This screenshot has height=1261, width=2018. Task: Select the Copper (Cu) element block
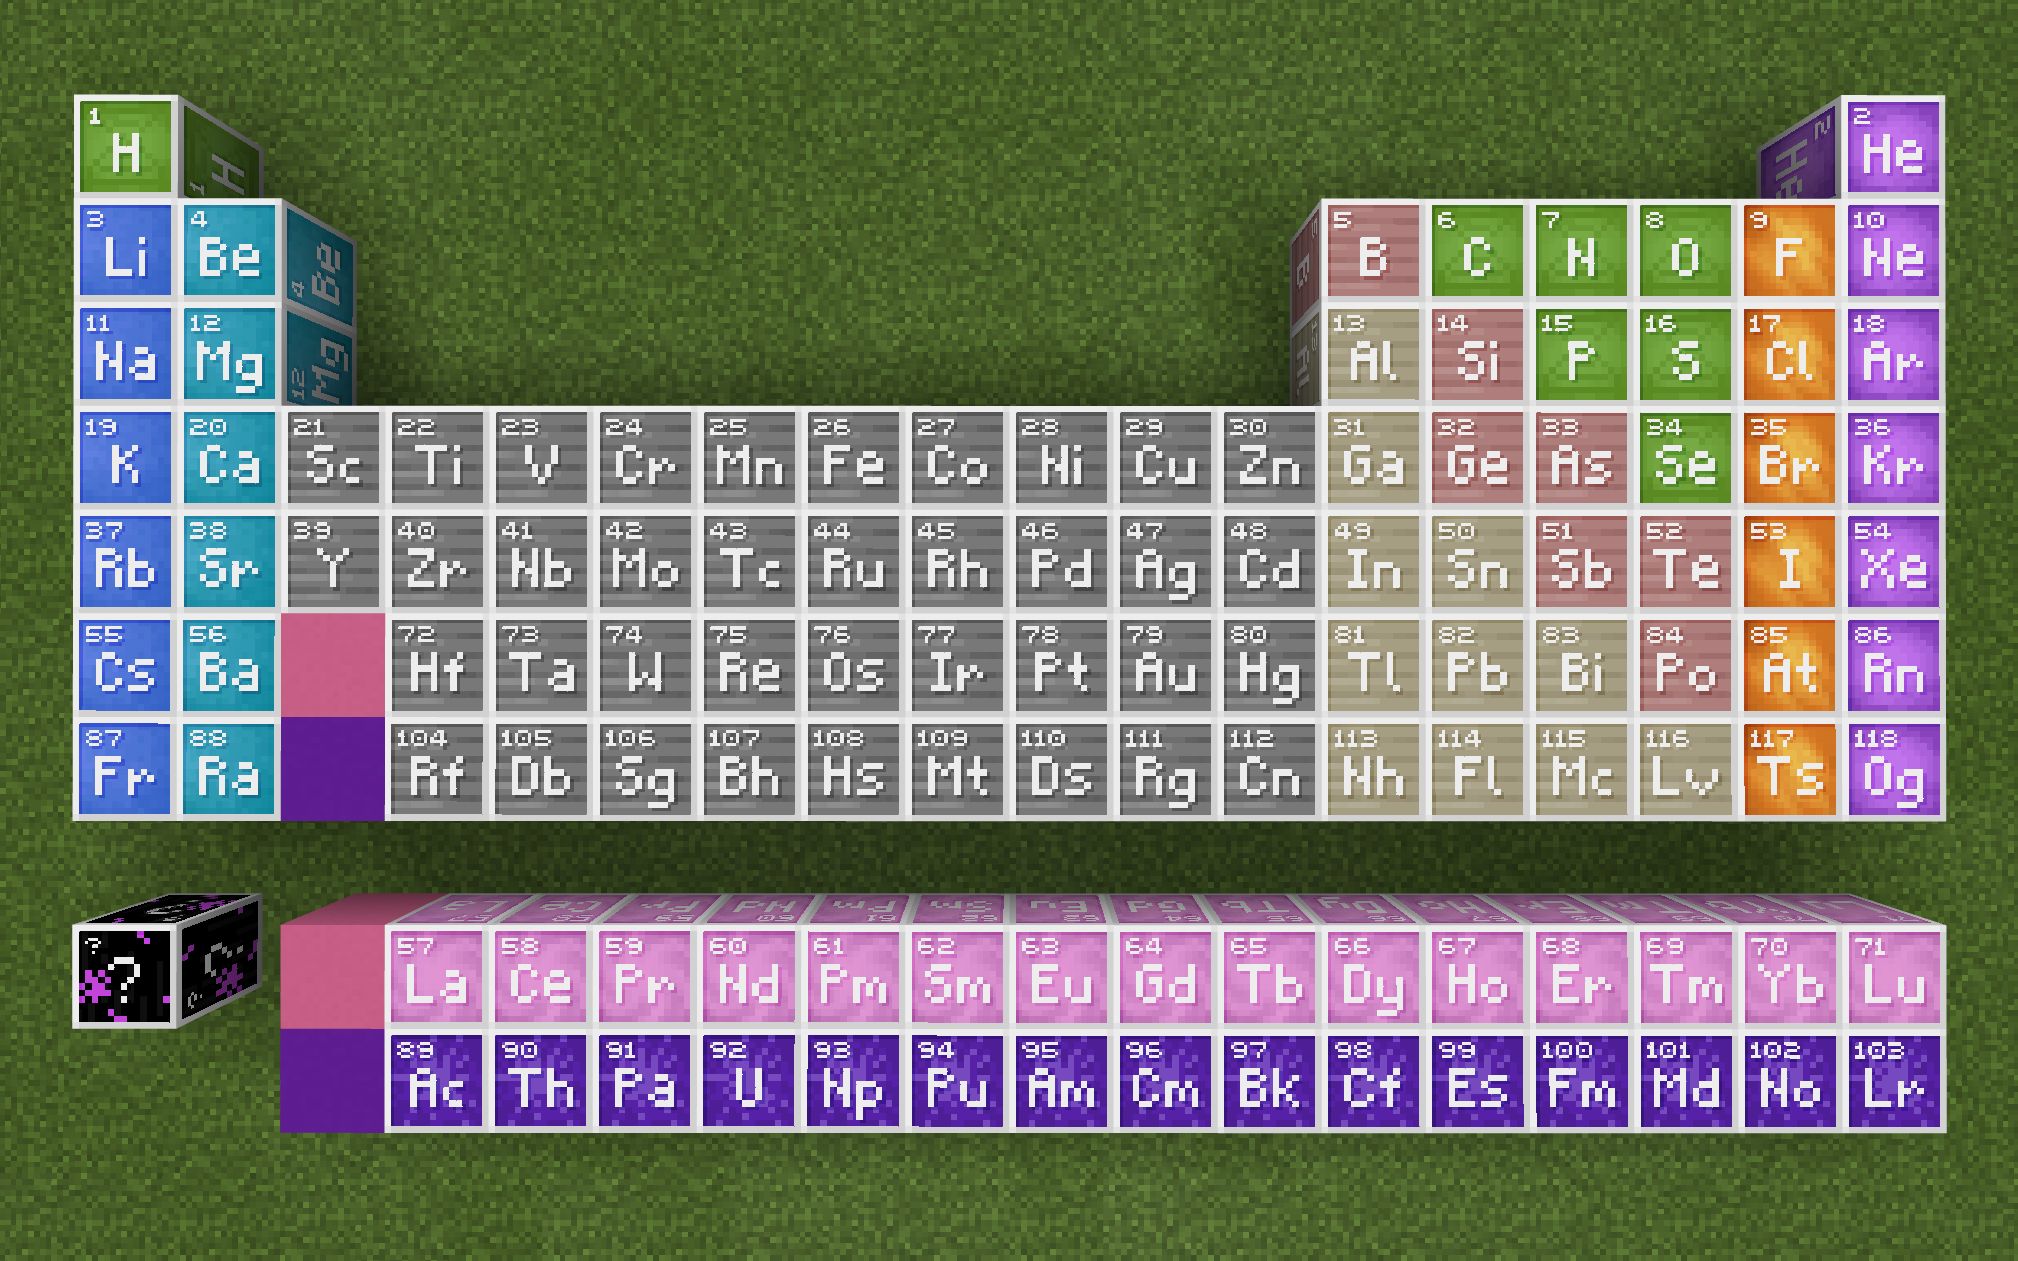pos(1165,458)
